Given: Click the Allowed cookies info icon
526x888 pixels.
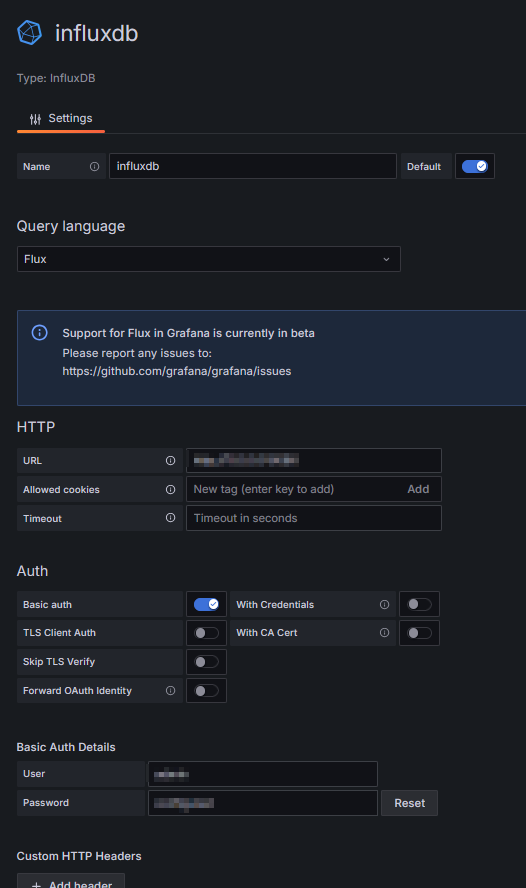Looking at the screenshot, I should tap(170, 489).
